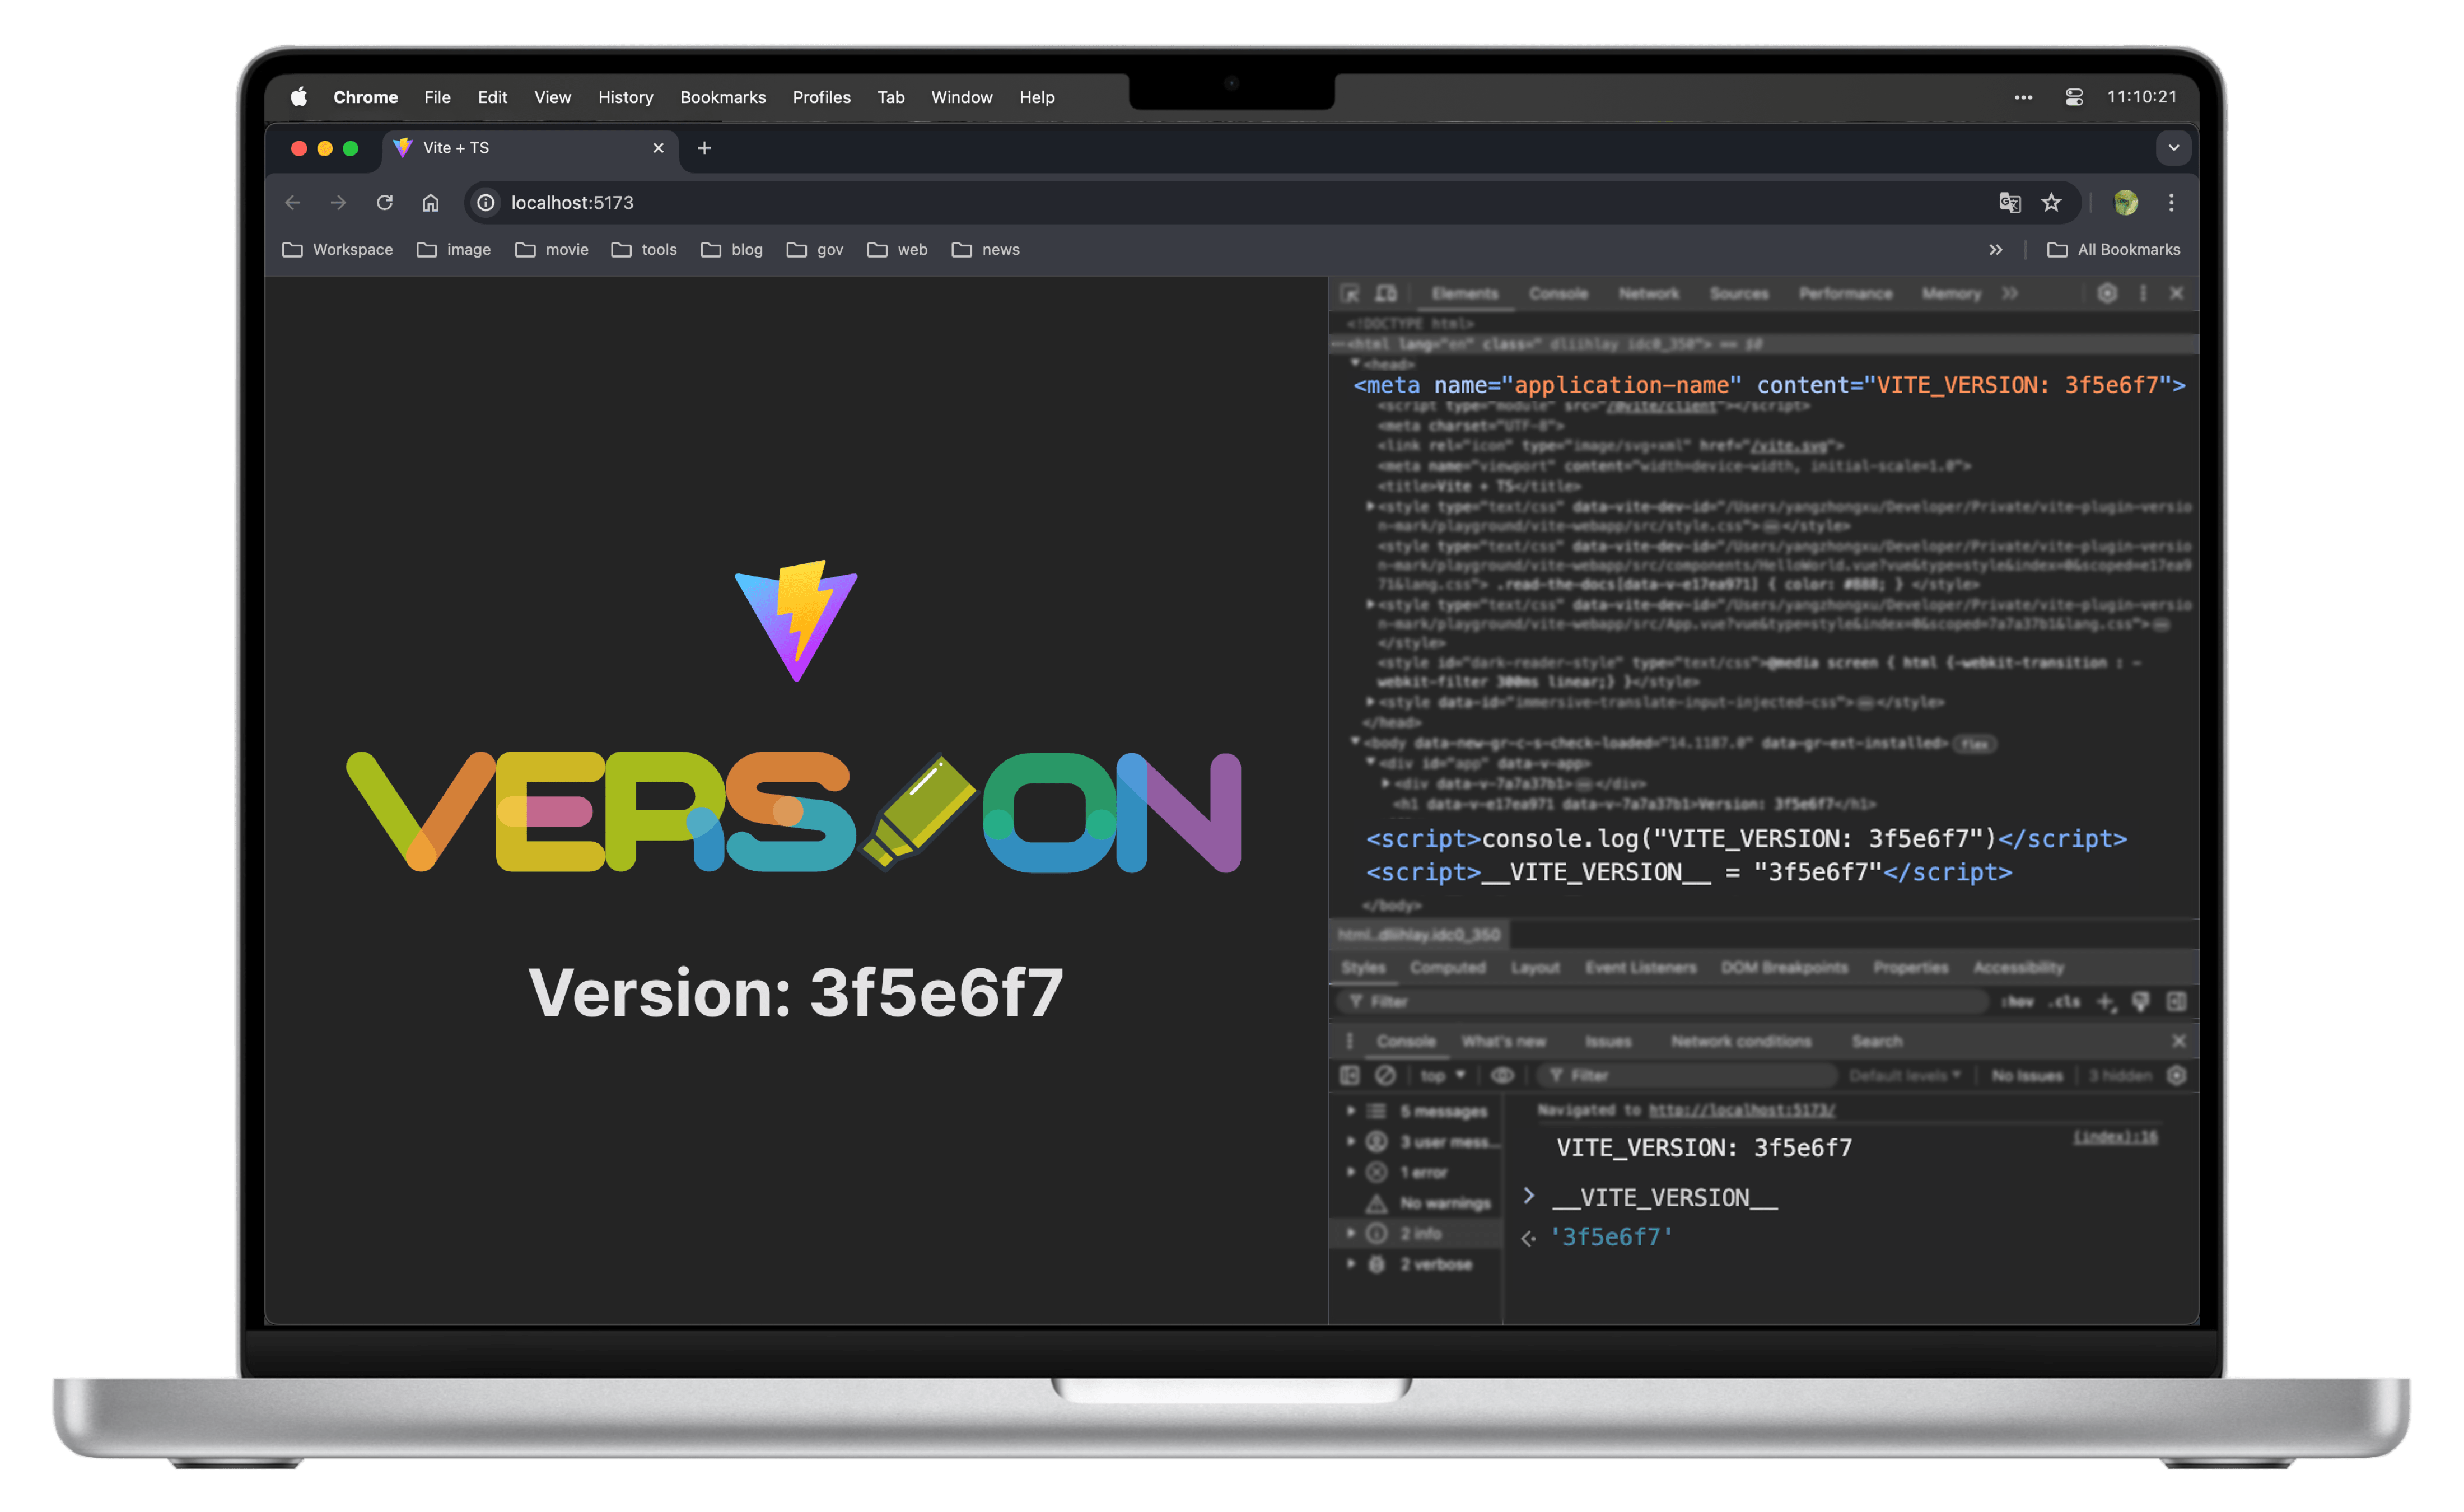Screen dimensions: 2464x1512
Task: Select the Issues drawer tab
Action: (1608, 1041)
